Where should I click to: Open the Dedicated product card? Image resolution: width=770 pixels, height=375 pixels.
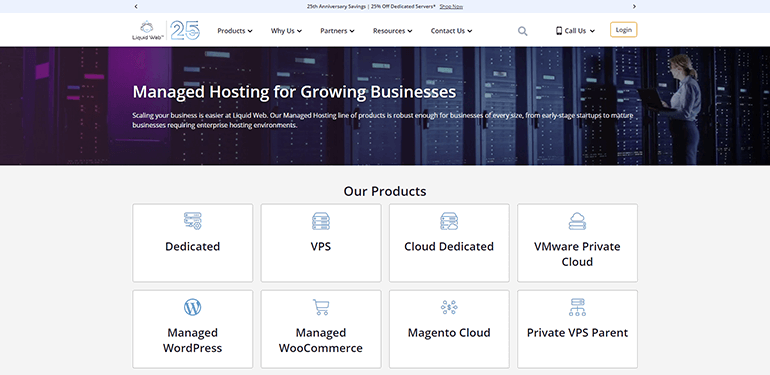pyautogui.click(x=192, y=243)
